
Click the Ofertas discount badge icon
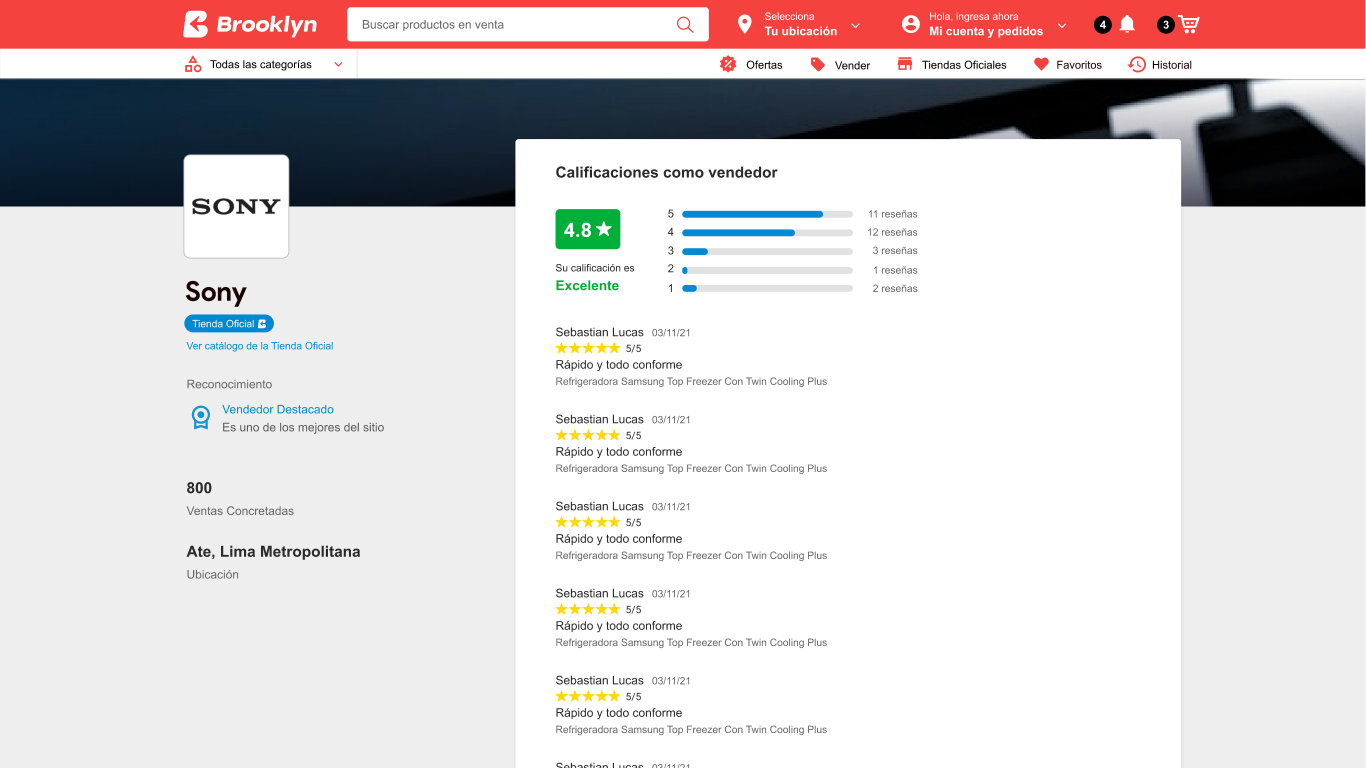[728, 64]
